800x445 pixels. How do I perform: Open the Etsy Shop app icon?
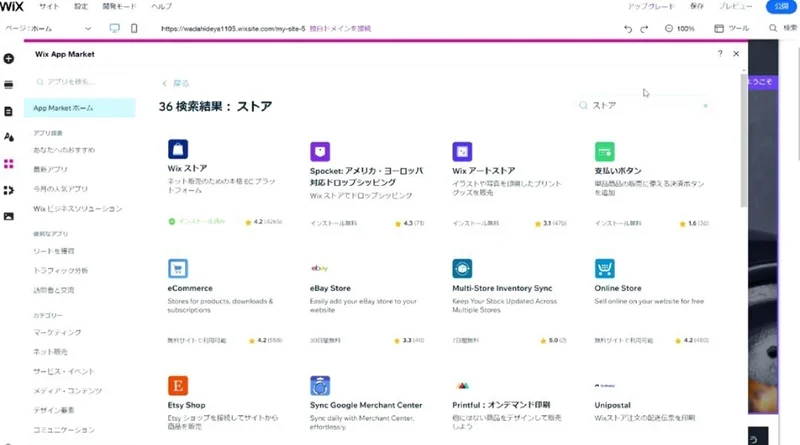click(178, 386)
